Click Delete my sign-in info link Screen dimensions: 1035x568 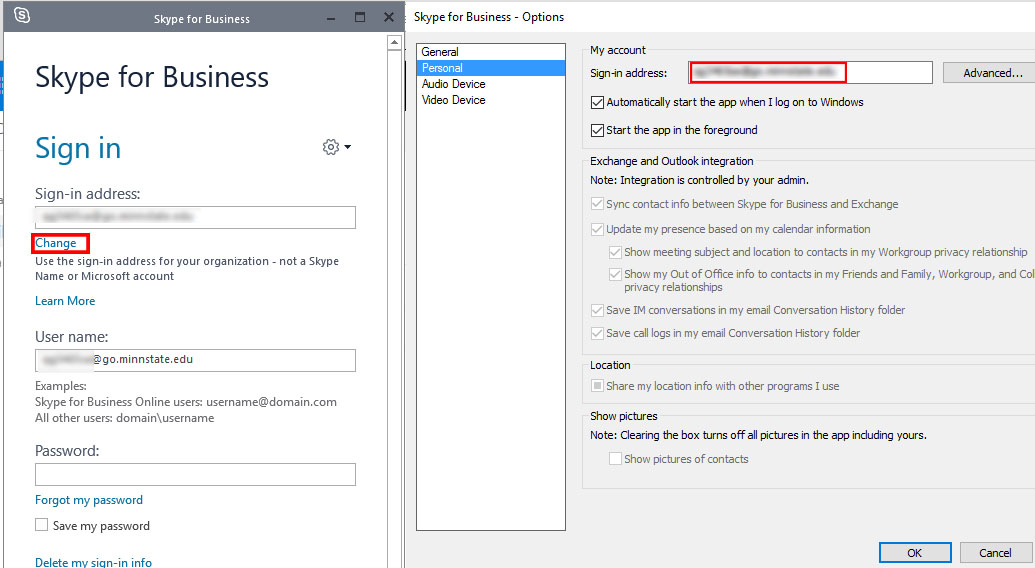click(x=93, y=562)
